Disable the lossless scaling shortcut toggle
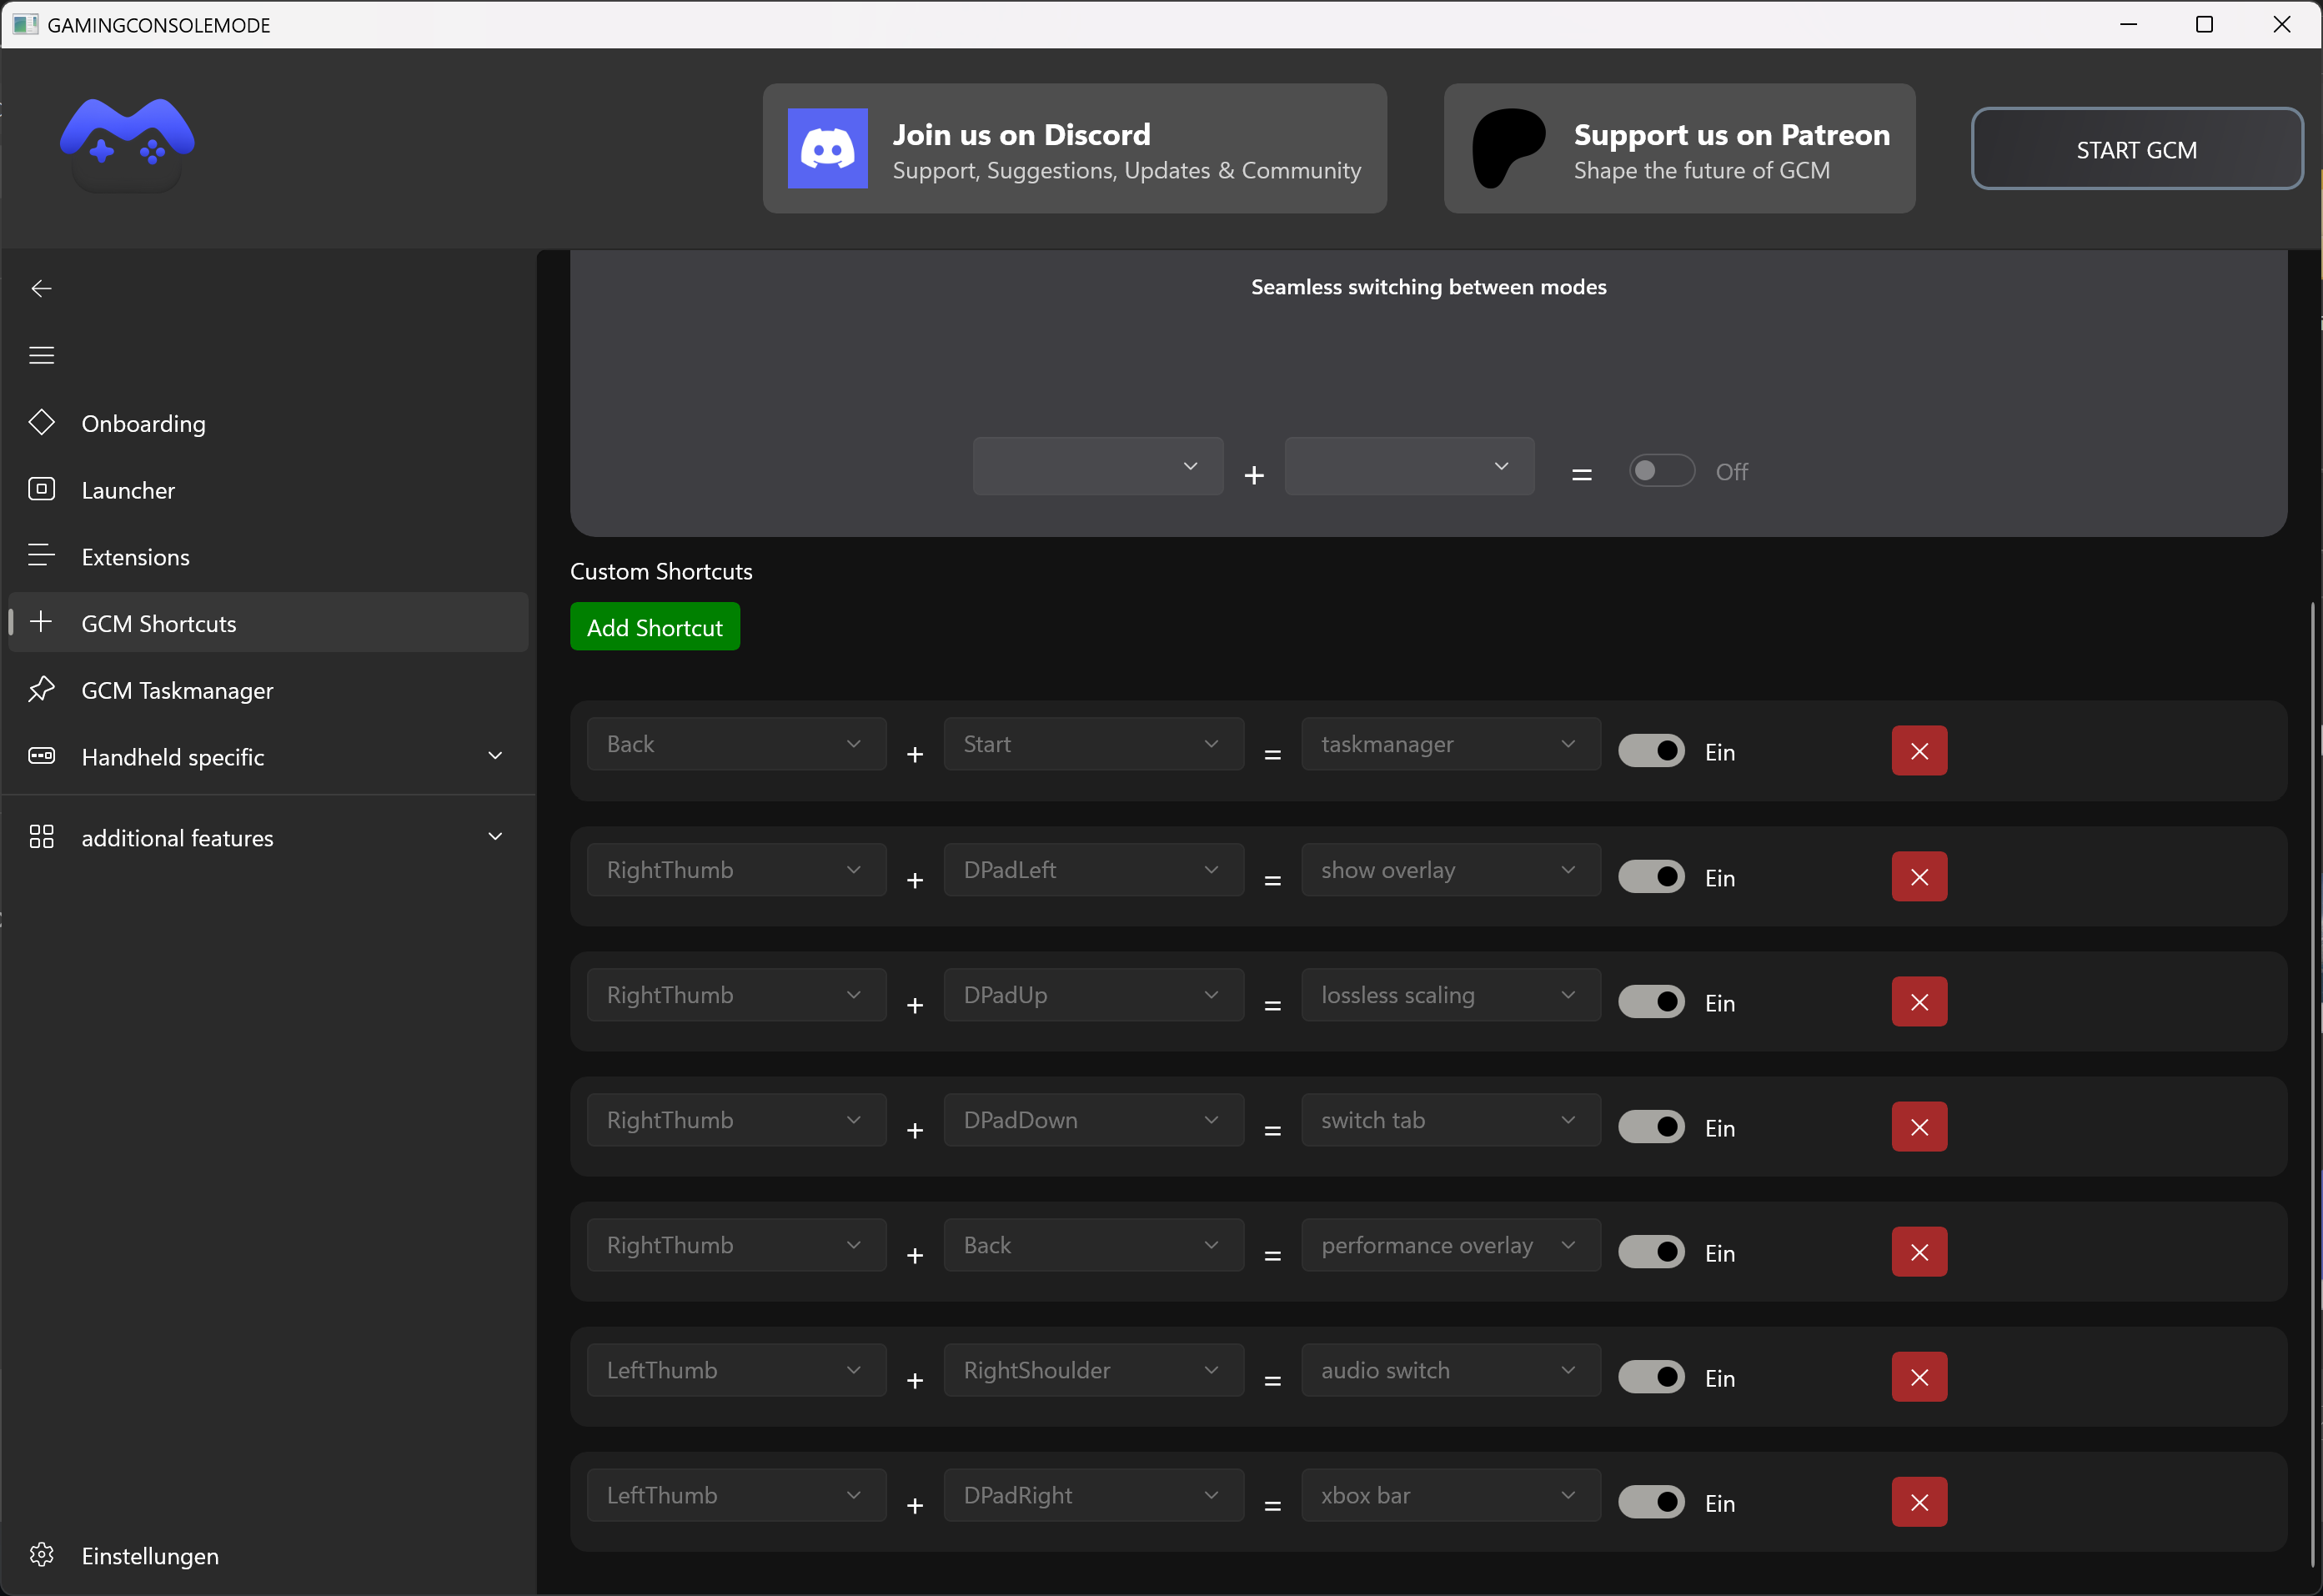Viewport: 2323px width, 1596px height. (x=1651, y=1002)
